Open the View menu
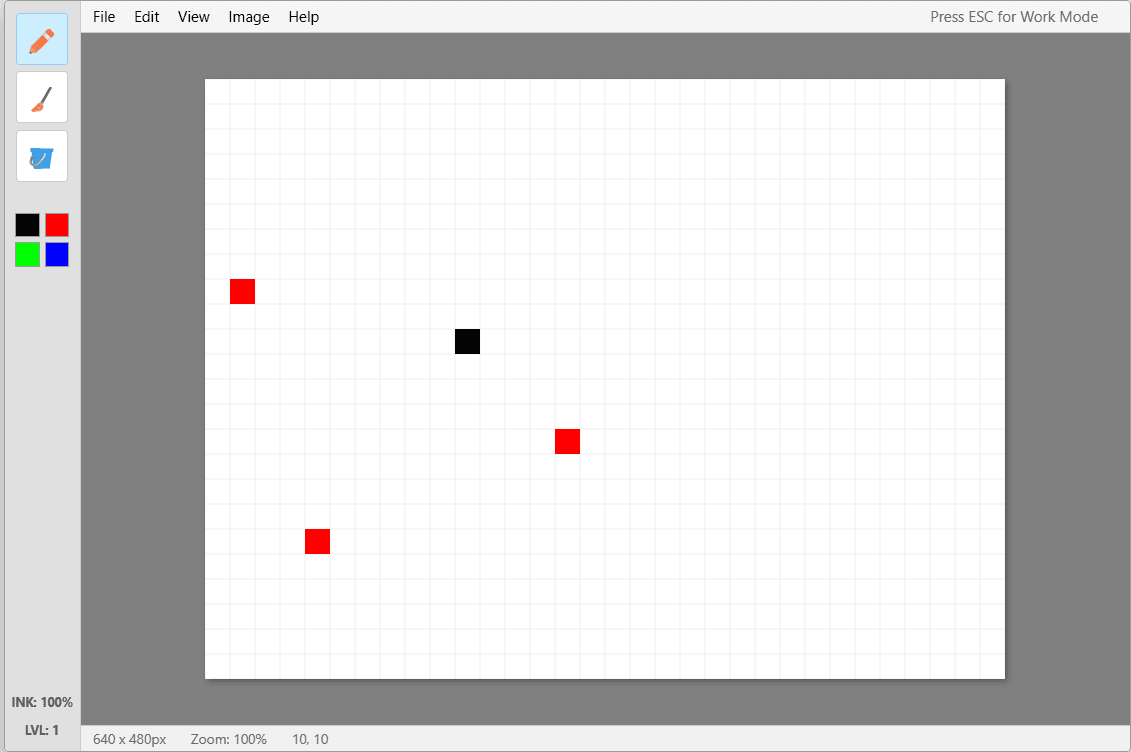Image resolution: width=1131 pixels, height=752 pixels. [194, 17]
